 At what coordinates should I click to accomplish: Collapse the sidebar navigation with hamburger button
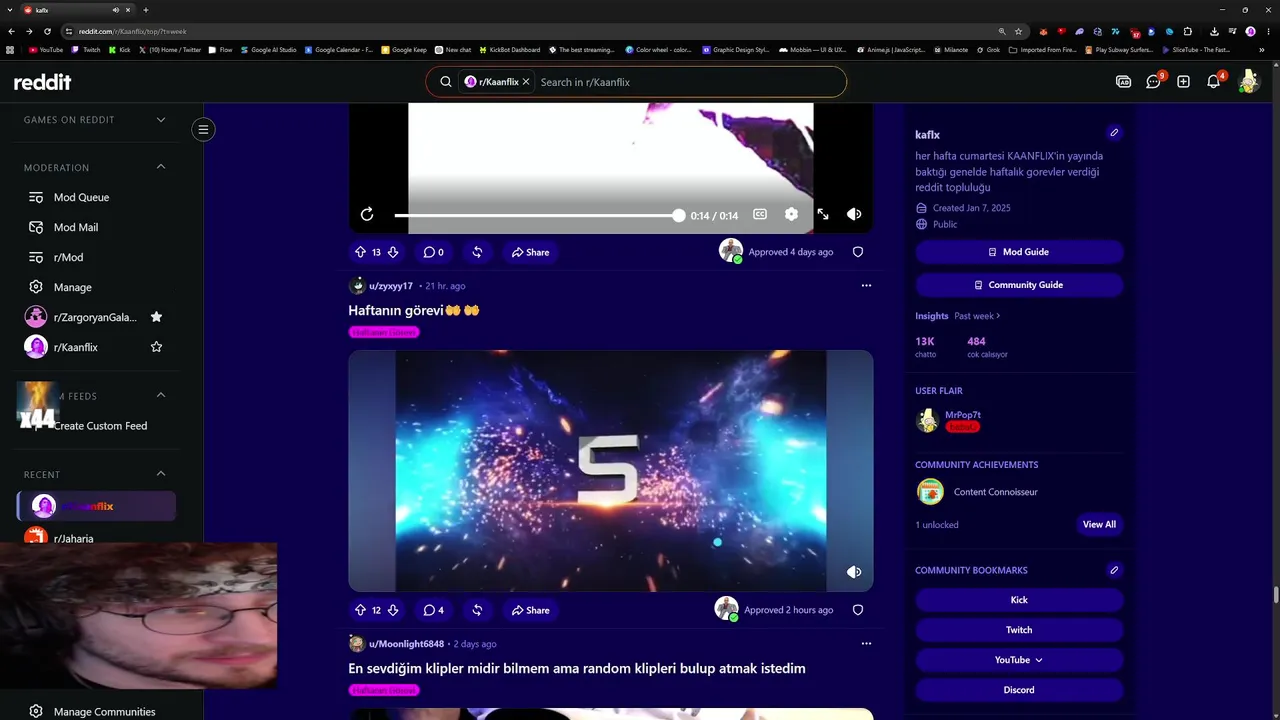[x=203, y=129]
